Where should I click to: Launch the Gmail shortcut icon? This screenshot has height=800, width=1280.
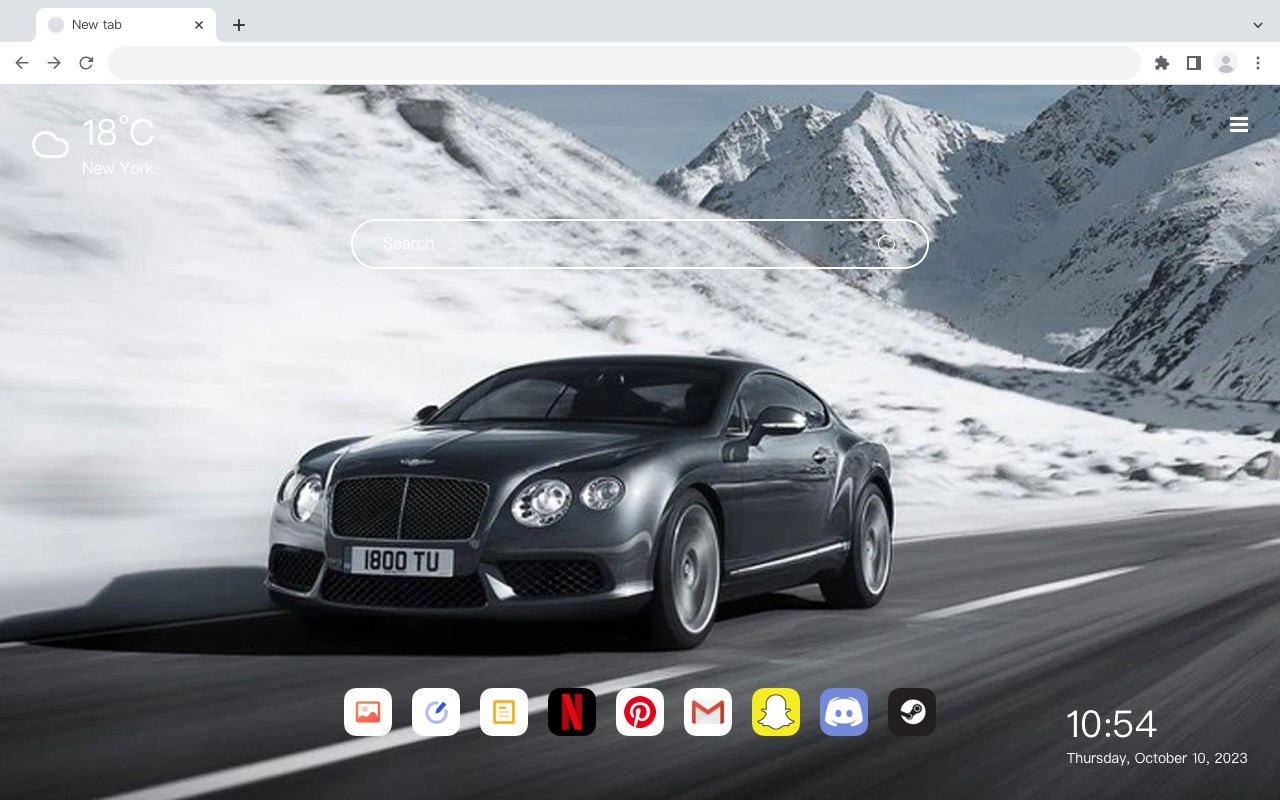click(x=708, y=712)
